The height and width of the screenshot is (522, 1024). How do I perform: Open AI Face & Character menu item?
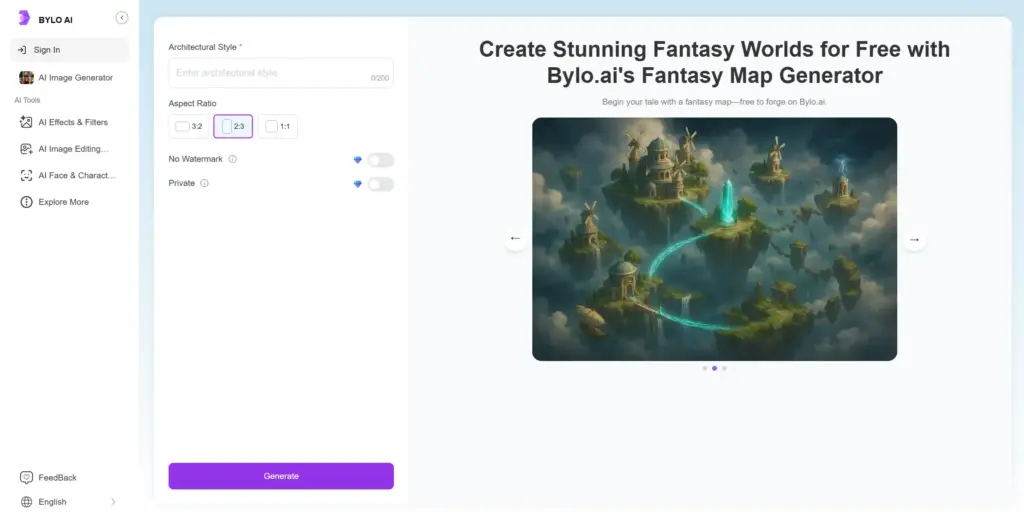[x=69, y=176]
